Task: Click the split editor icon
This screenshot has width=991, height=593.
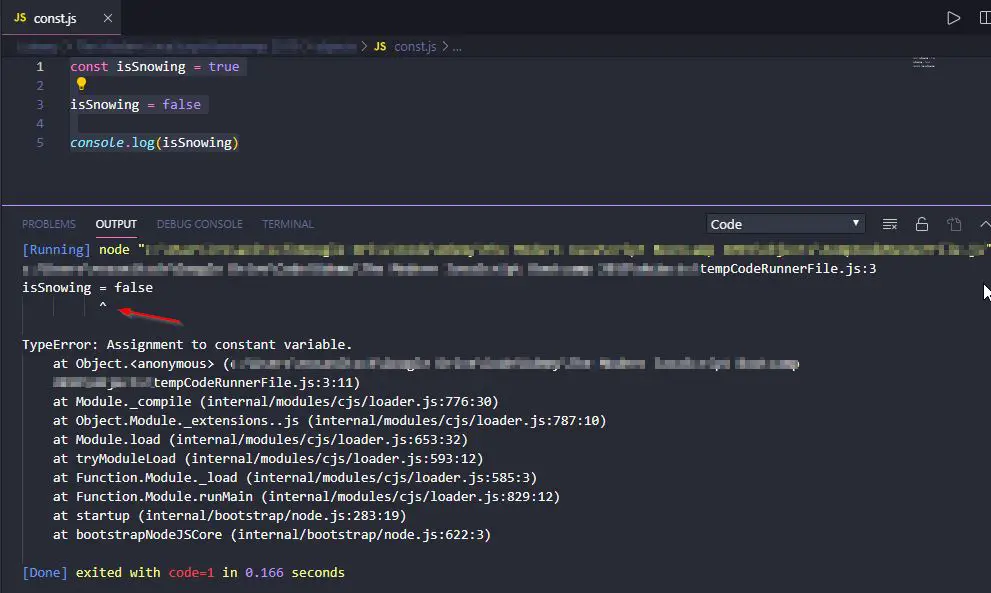Action: 985,18
